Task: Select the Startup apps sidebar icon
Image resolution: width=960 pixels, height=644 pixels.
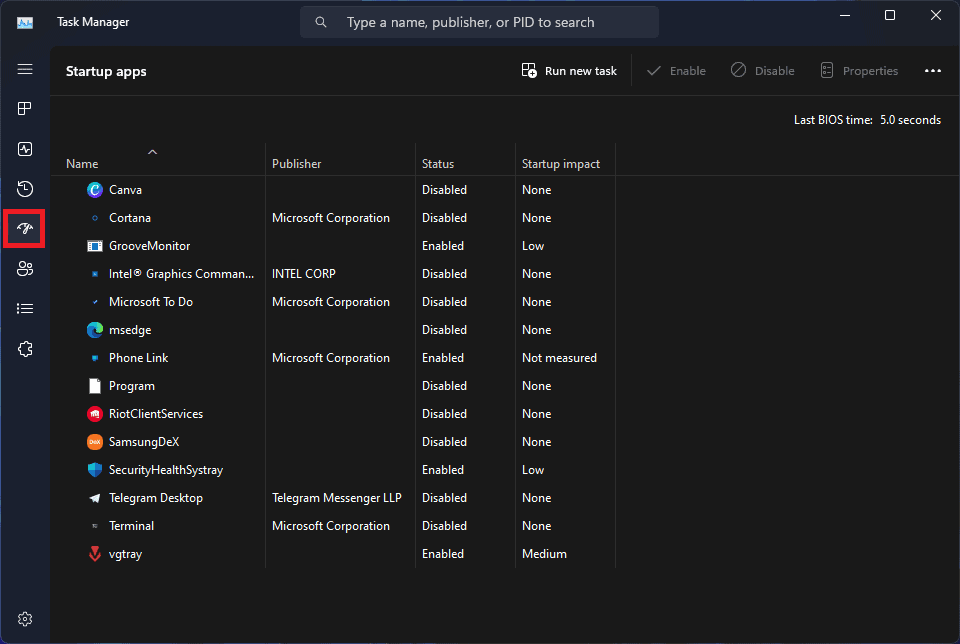Action: [x=25, y=228]
